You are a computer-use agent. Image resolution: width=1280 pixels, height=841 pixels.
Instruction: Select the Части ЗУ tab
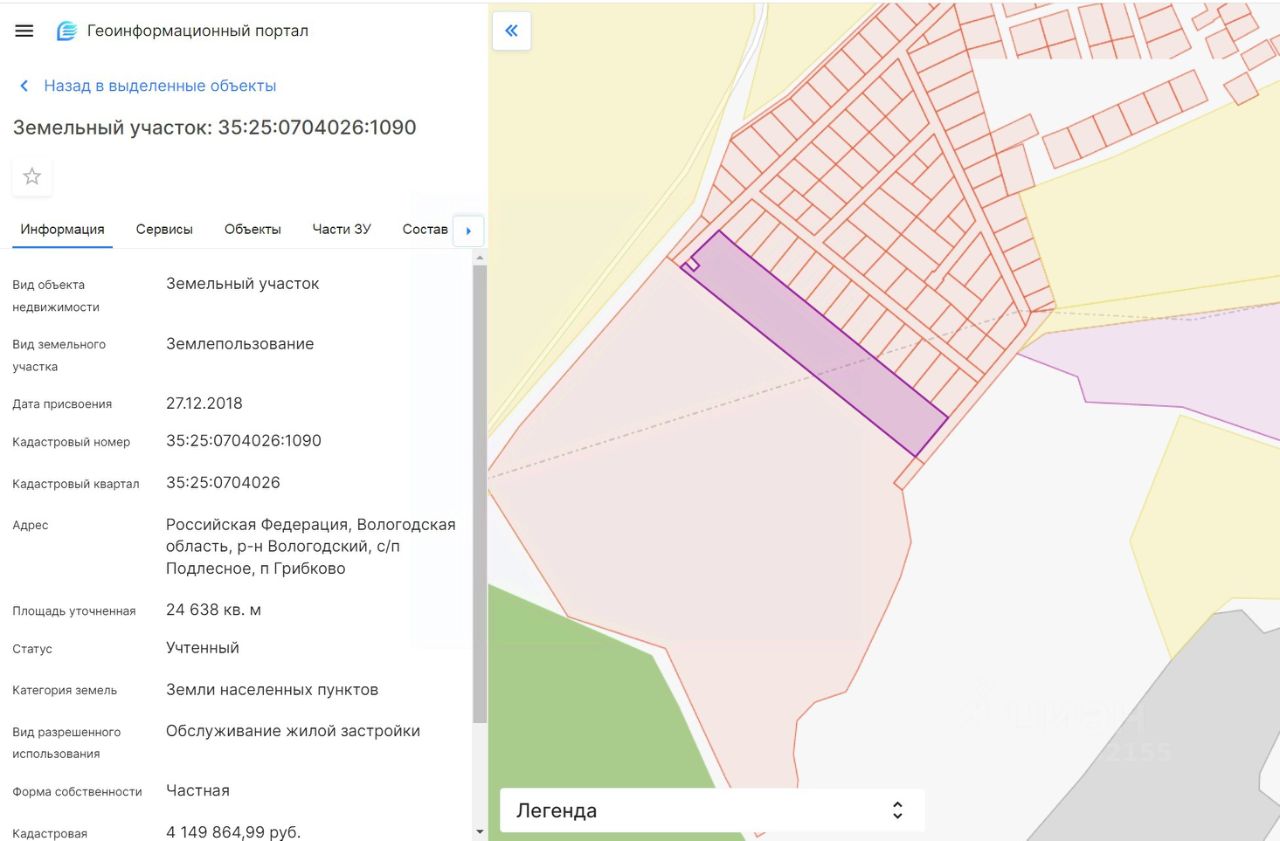tap(341, 229)
